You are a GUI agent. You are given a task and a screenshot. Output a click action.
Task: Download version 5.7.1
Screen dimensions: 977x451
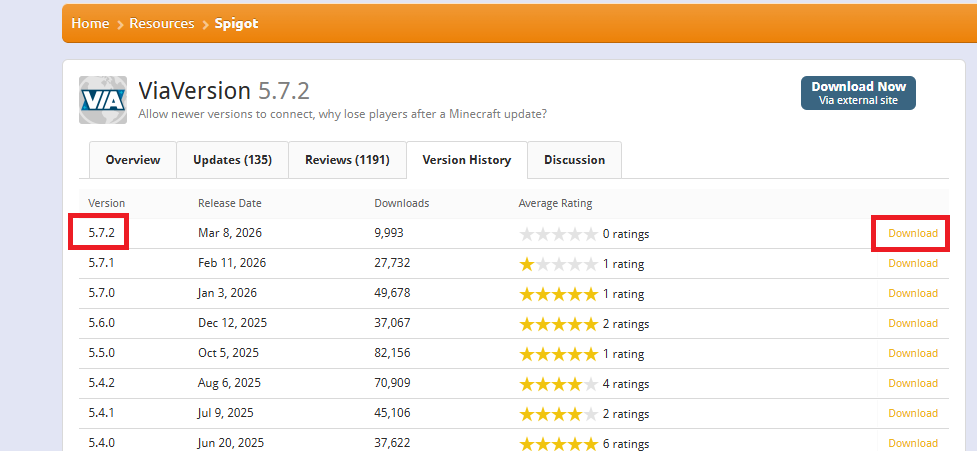pyautogui.click(x=912, y=264)
